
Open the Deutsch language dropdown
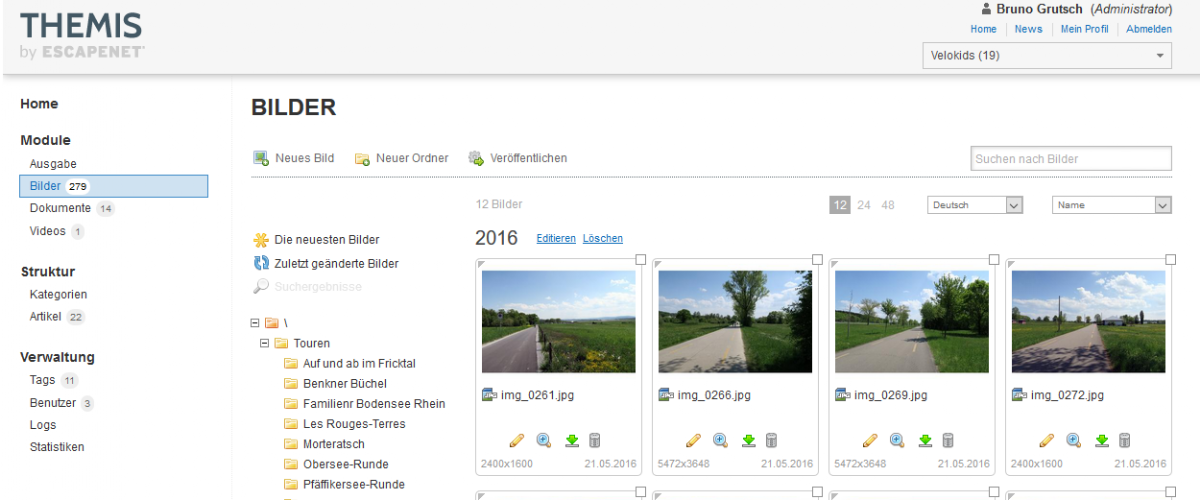[x=975, y=205]
